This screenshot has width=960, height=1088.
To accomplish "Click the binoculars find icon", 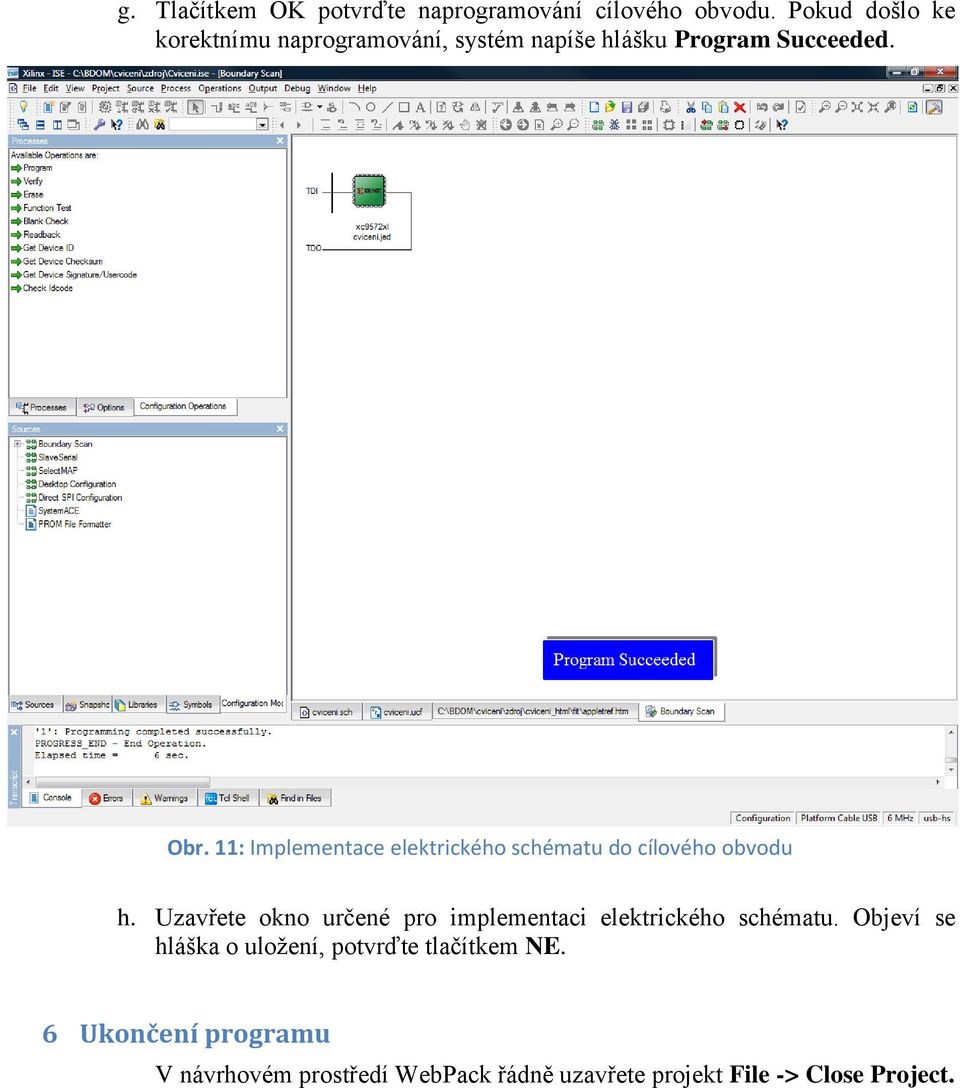I will (143, 125).
